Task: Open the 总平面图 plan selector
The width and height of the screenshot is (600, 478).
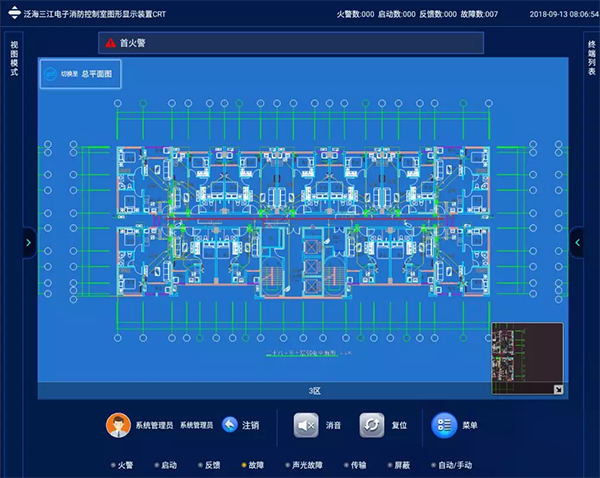Action: pos(96,73)
